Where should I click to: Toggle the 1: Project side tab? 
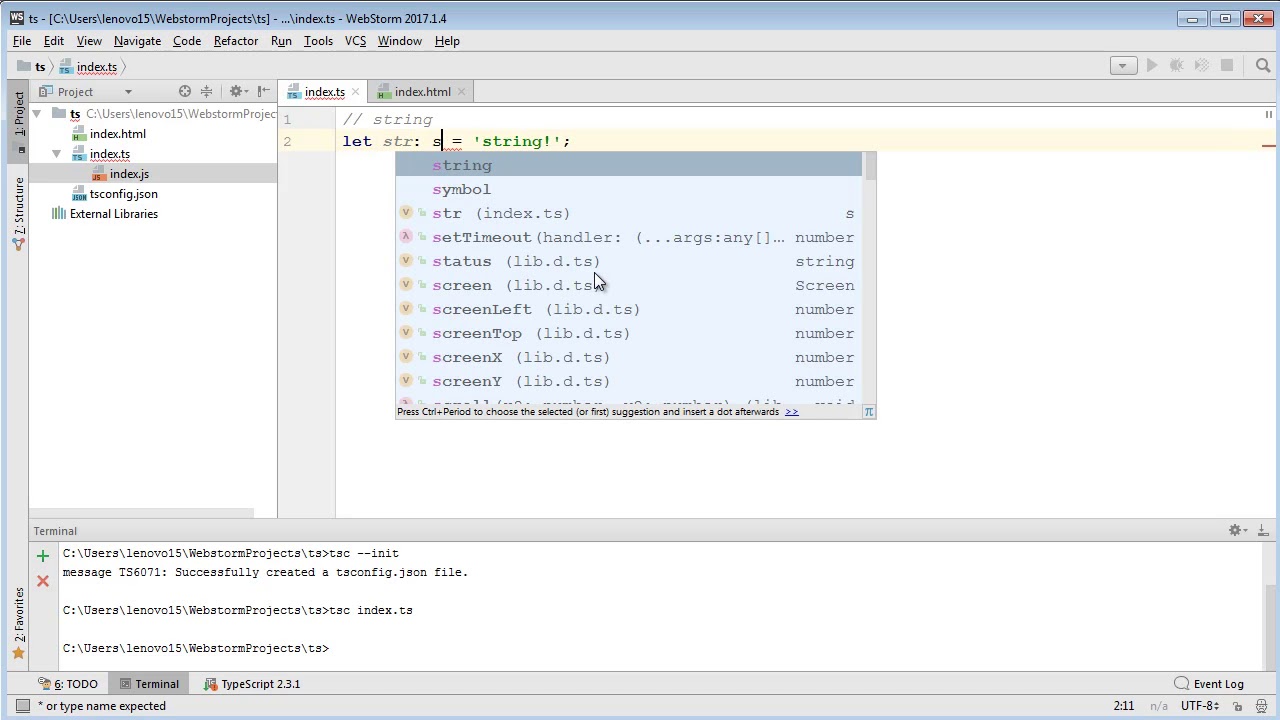click(18, 120)
